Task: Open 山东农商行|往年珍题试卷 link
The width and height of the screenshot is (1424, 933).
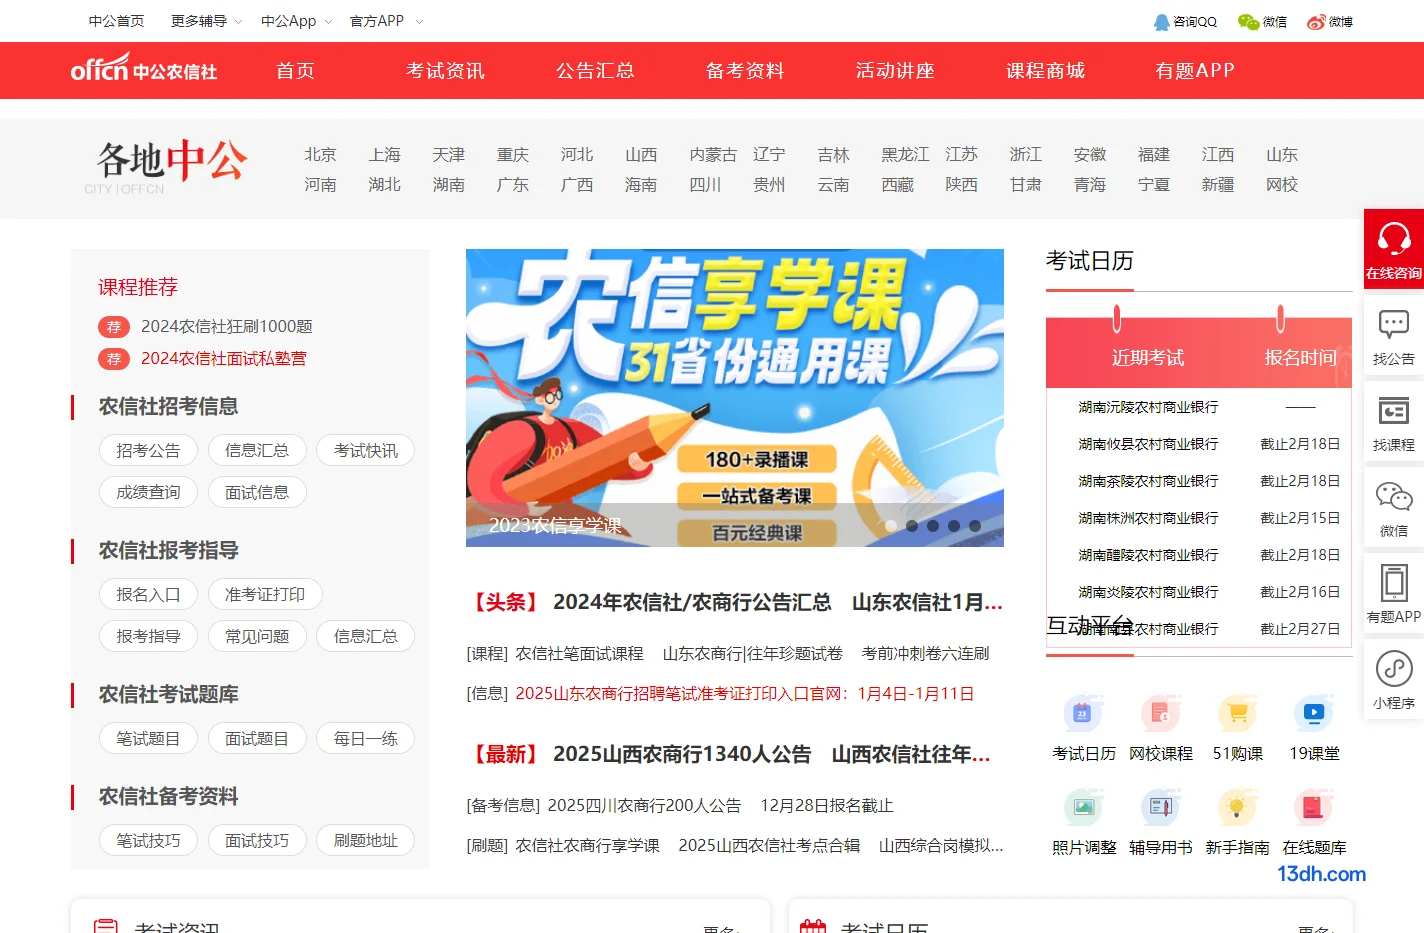Action: 752,653
